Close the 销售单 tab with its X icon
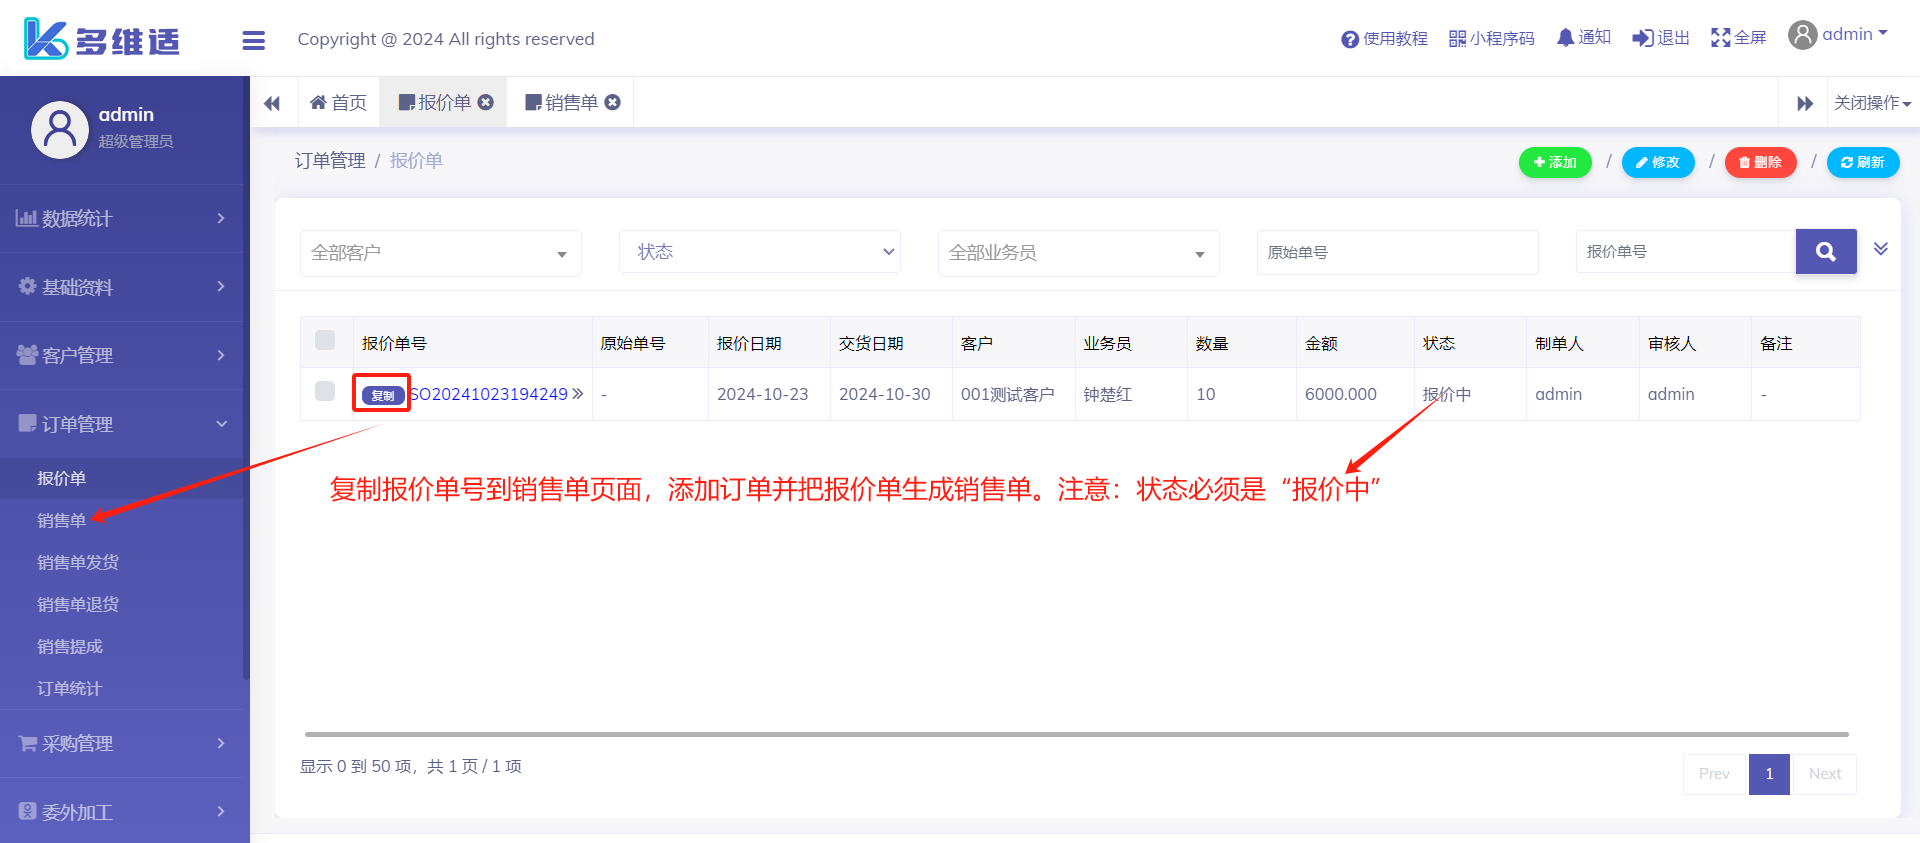1920x843 pixels. (613, 102)
